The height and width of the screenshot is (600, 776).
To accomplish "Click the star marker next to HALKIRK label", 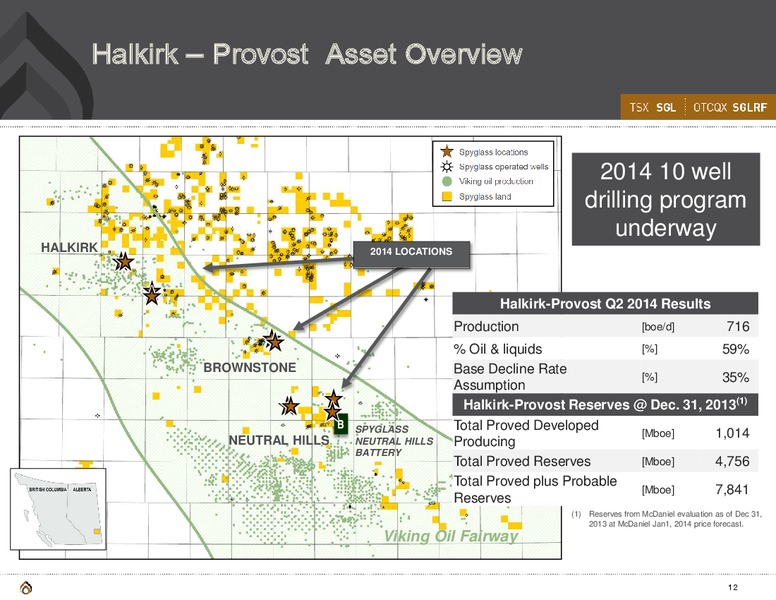I will coord(124,261).
